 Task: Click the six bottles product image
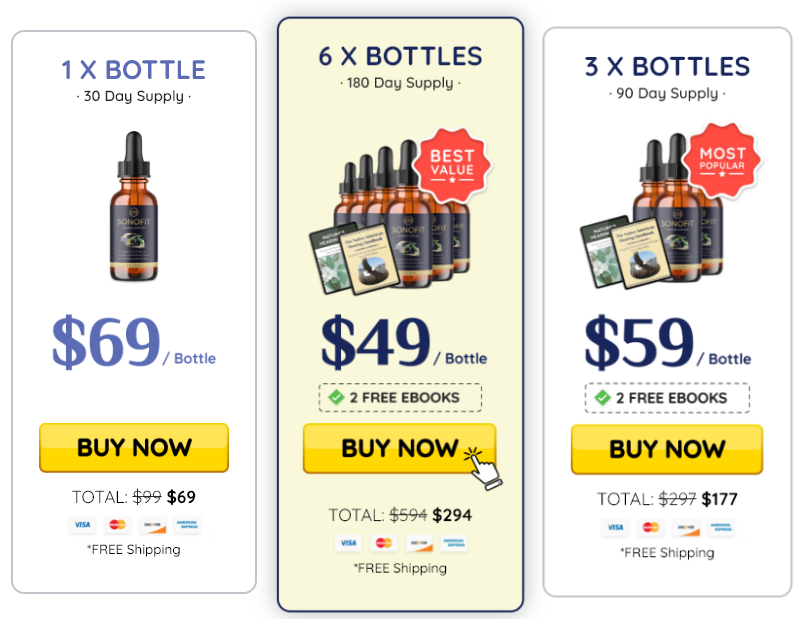point(390,216)
